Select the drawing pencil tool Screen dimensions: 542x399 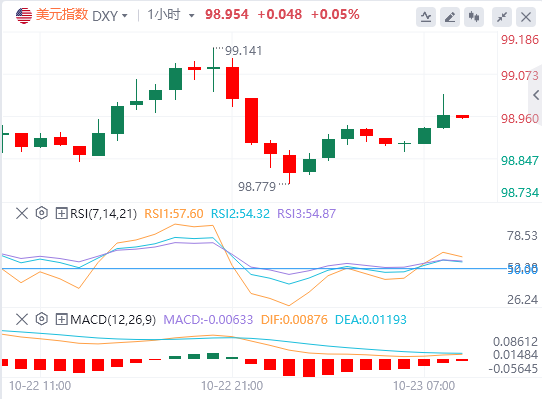pyautogui.click(x=450, y=17)
